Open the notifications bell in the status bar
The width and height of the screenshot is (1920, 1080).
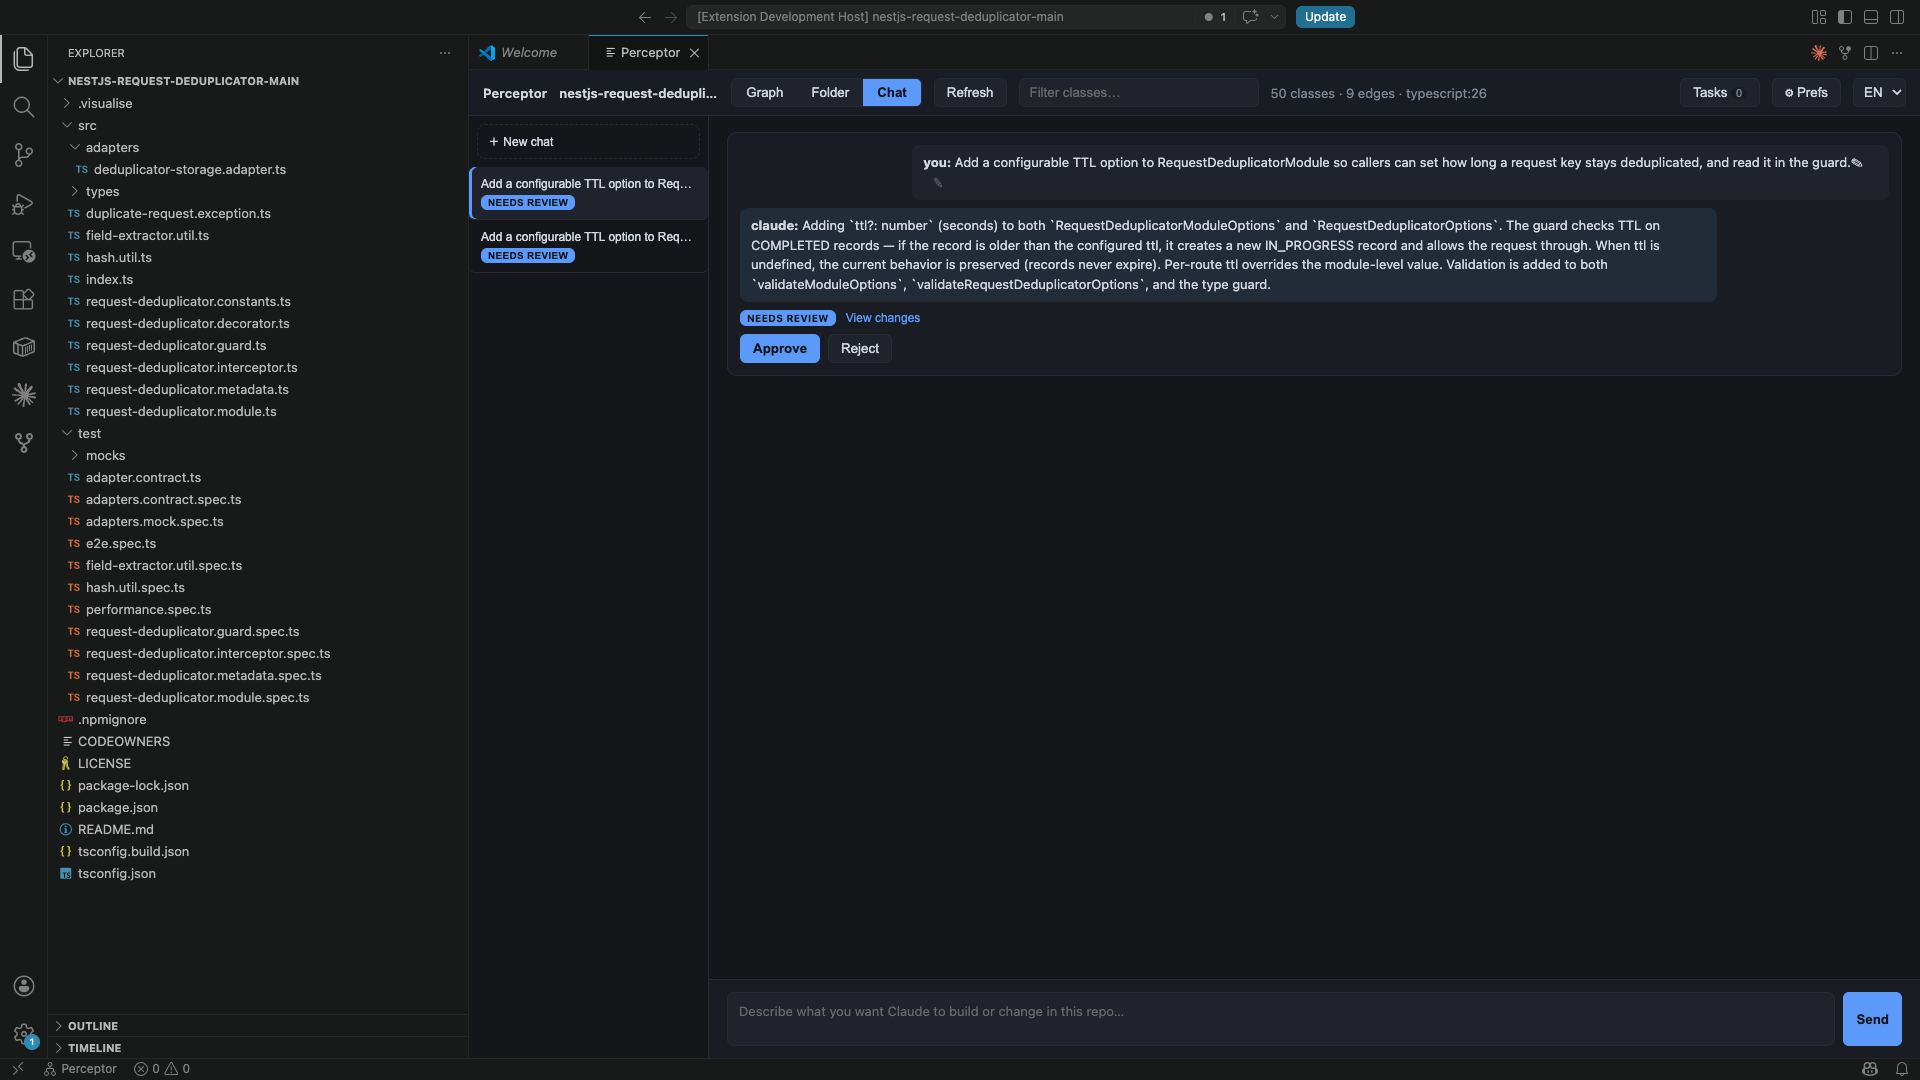click(1902, 1069)
